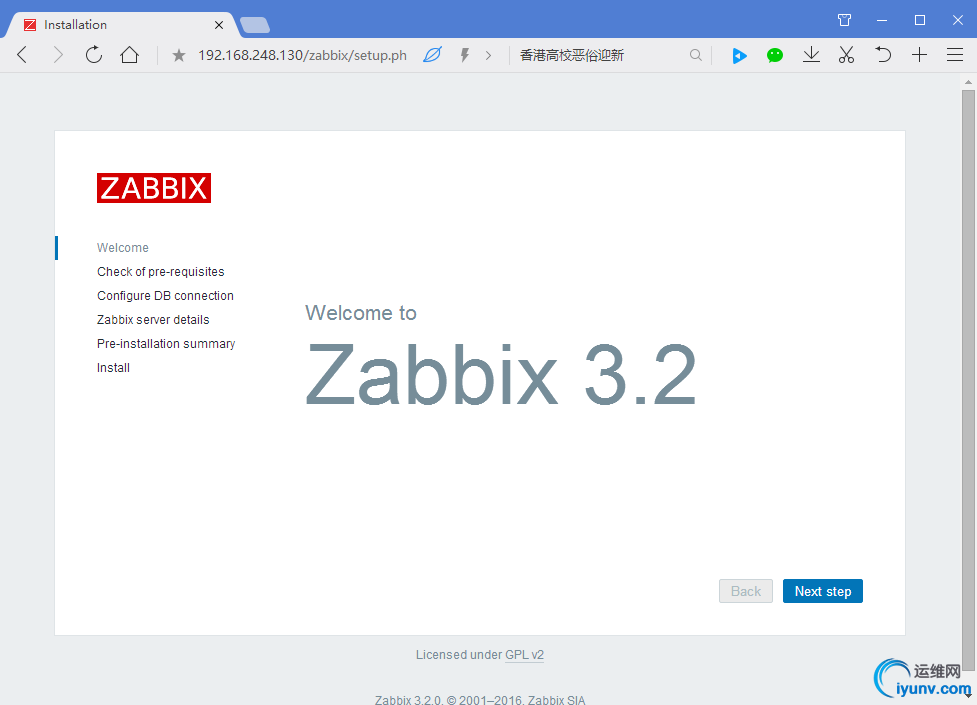Image resolution: width=977 pixels, height=705 pixels.
Task: Go back using the browser back arrow
Action: (22, 55)
